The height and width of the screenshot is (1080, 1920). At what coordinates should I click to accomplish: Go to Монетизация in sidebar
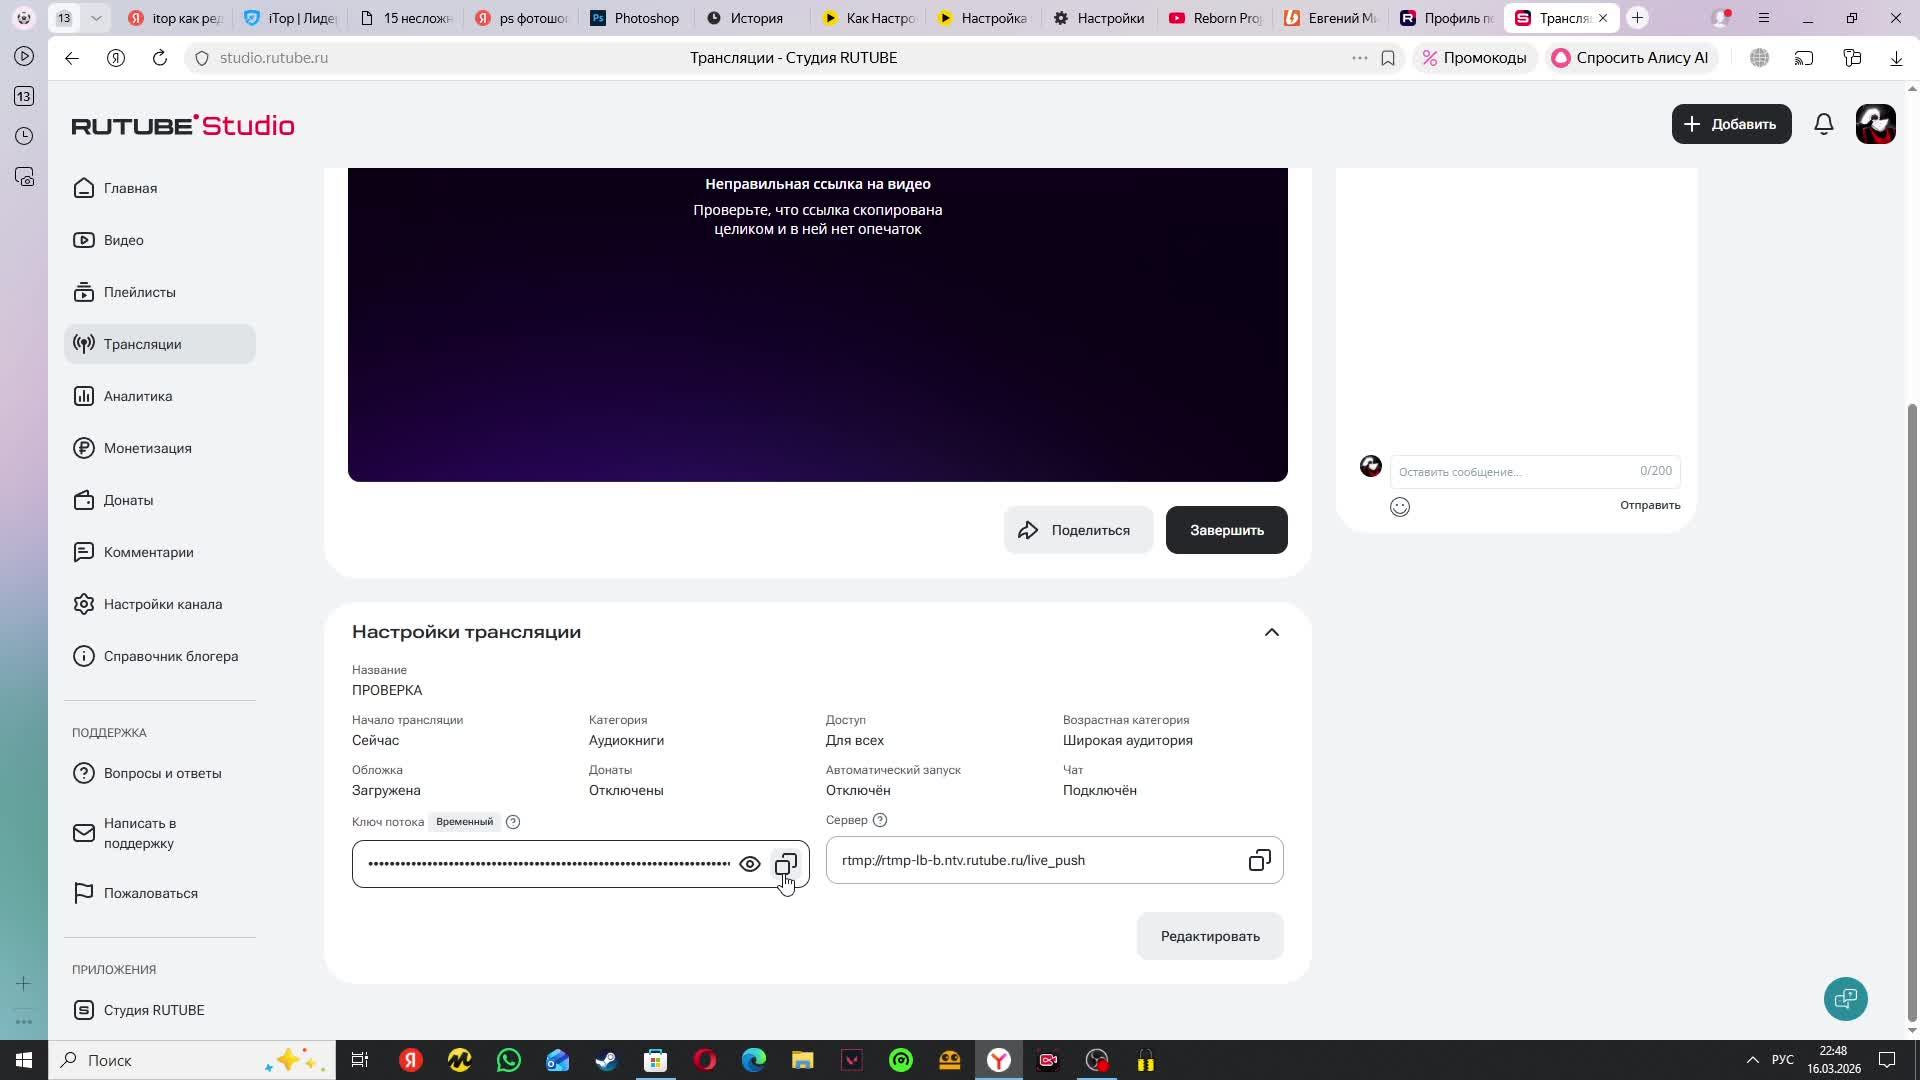147,448
